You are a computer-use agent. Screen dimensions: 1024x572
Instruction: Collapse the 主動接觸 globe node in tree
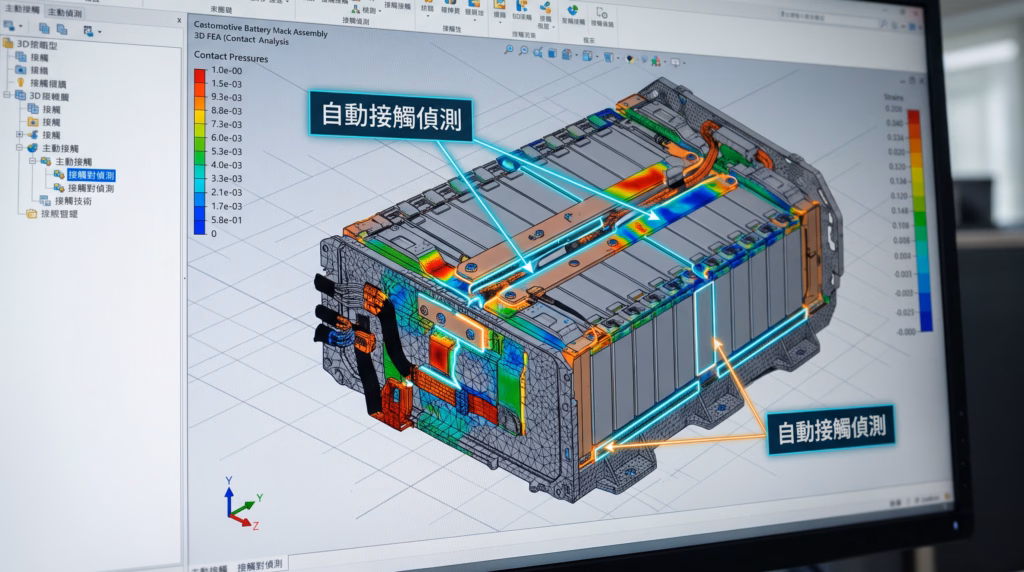(x=20, y=148)
